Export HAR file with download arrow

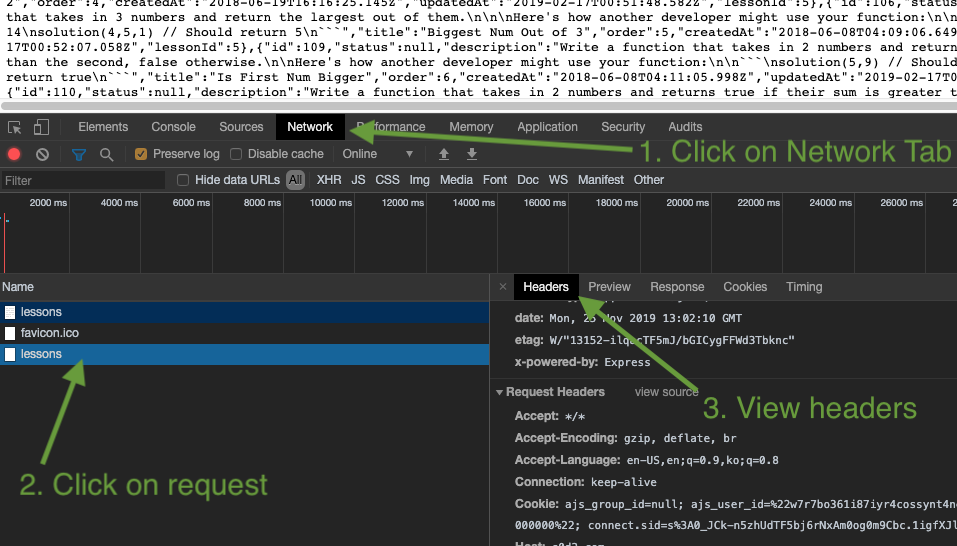(472, 154)
